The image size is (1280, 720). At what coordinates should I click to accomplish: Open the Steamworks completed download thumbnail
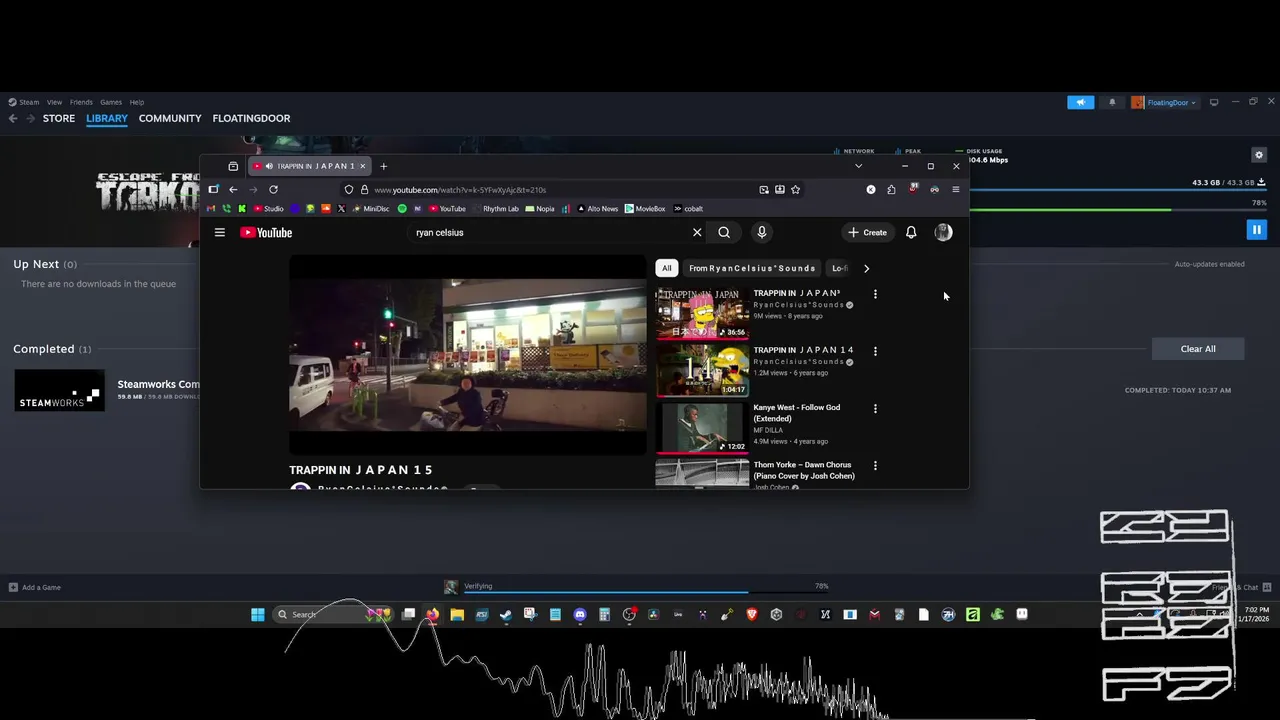click(59, 390)
